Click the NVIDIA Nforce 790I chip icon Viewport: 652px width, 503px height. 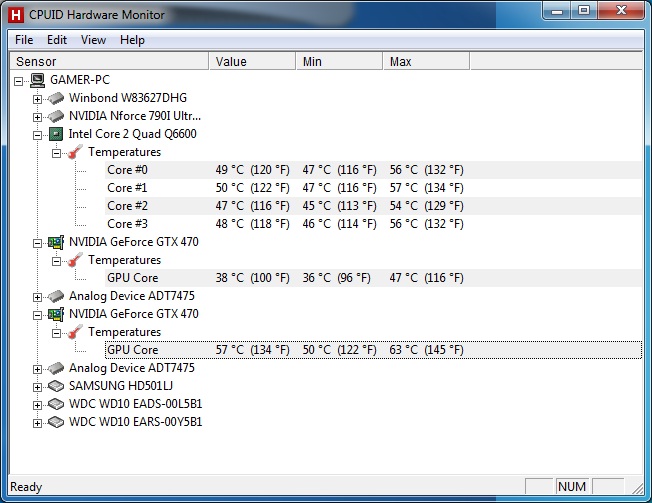tap(56, 116)
